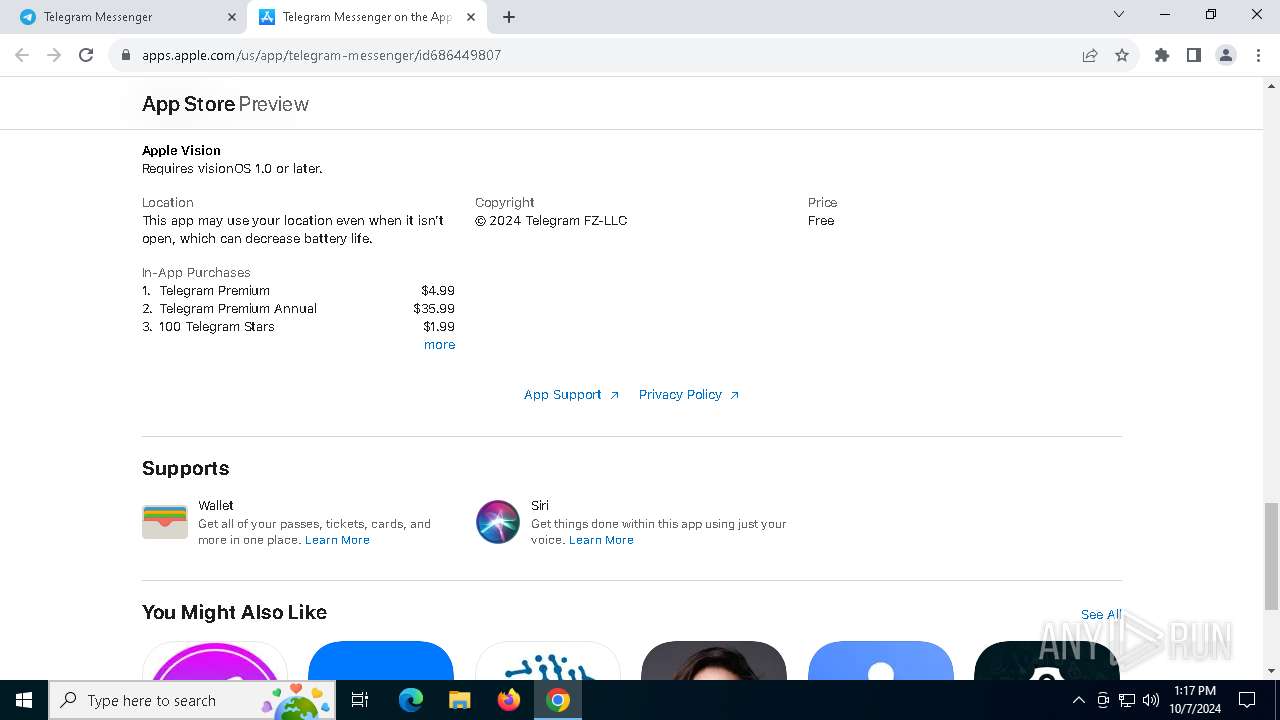Image resolution: width=1280 pixels, height=720 pixels.
Task: Open the Privacy Policy link
Action: click(689, 395)
